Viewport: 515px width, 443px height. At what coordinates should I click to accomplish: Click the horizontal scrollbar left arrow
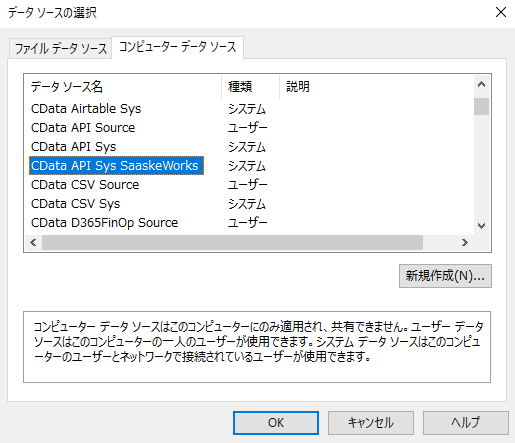[33, 242]
